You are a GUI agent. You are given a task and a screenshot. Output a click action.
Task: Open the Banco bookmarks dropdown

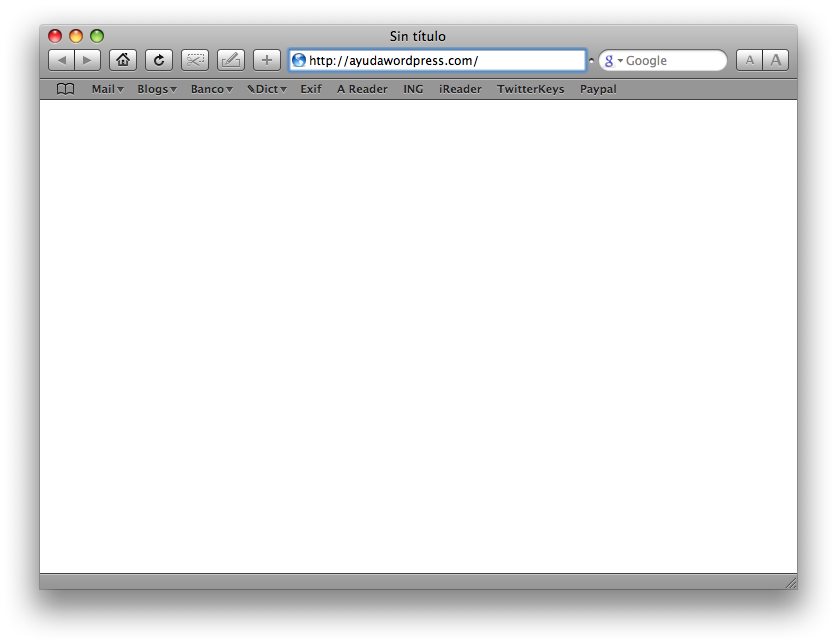(x=211, y=89)
